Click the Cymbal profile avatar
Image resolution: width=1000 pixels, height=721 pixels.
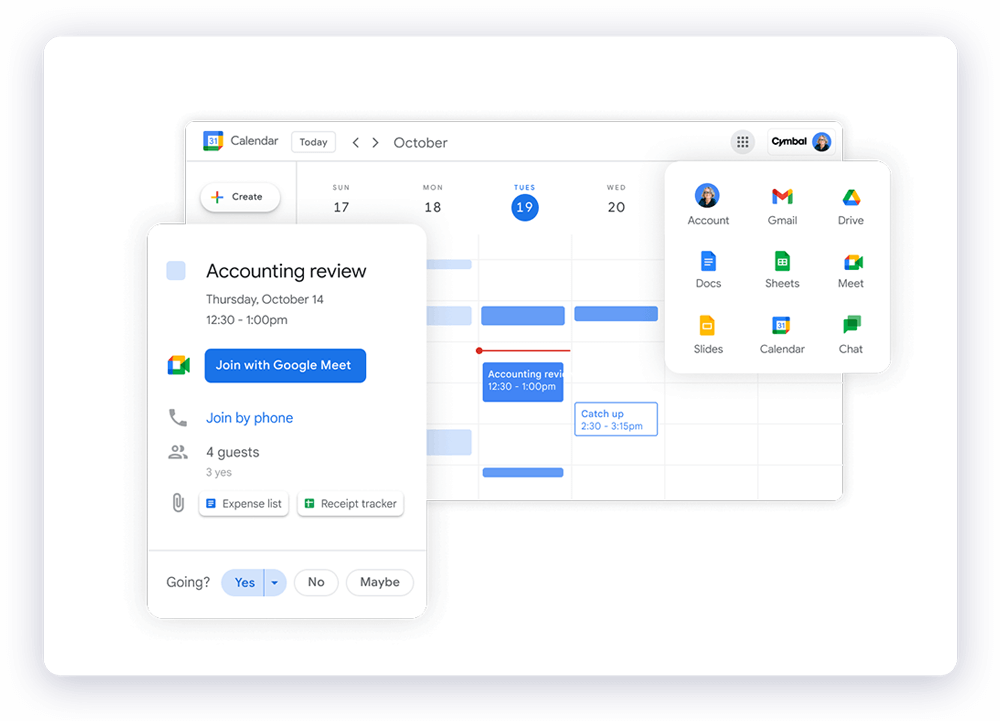tap(821, 142)
